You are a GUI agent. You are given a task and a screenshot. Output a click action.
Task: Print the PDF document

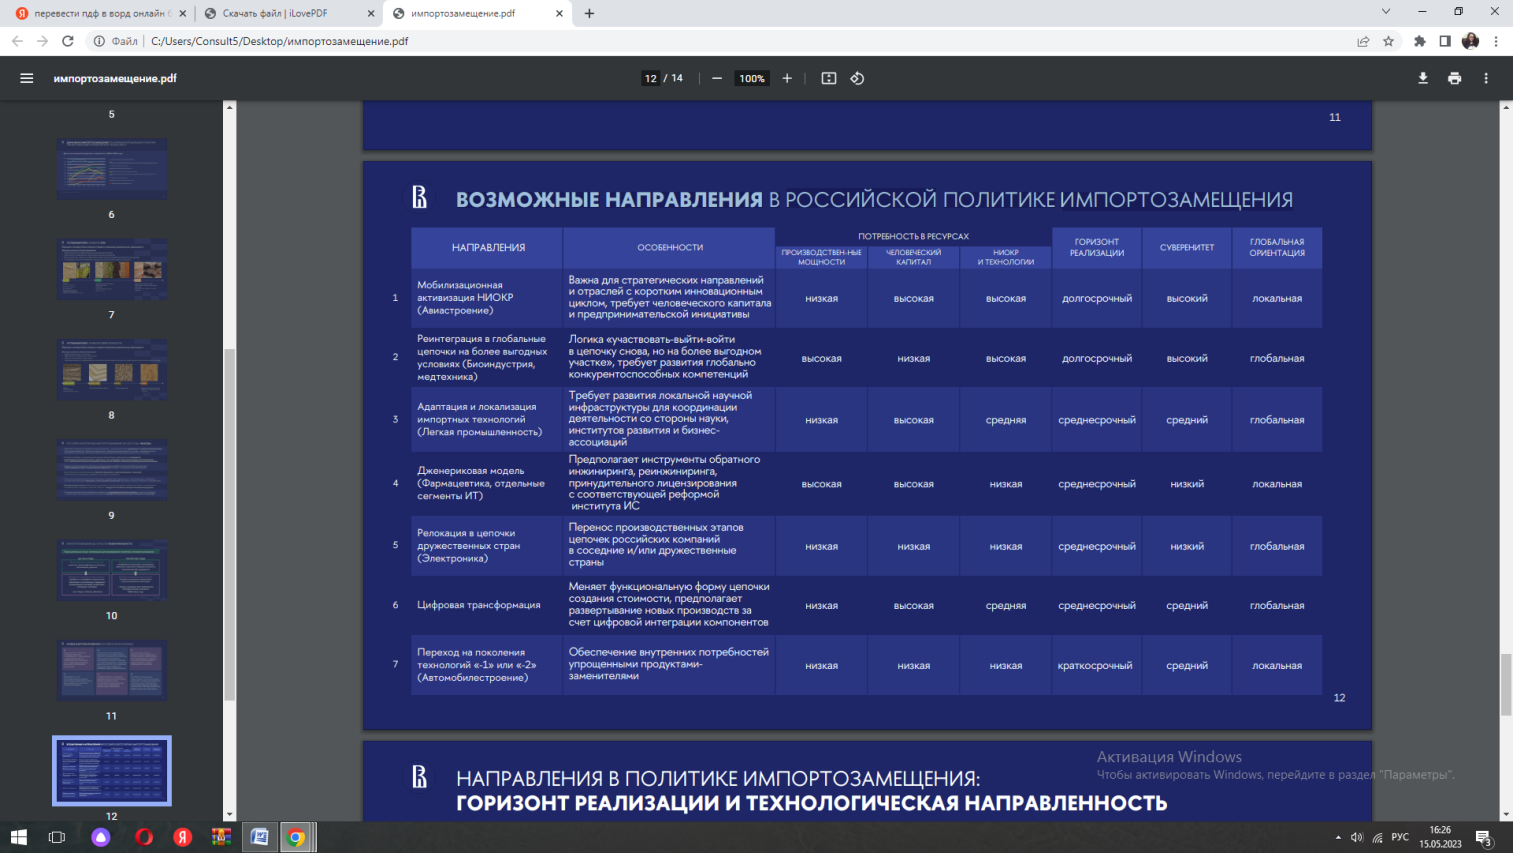[x=1454, y=78]
